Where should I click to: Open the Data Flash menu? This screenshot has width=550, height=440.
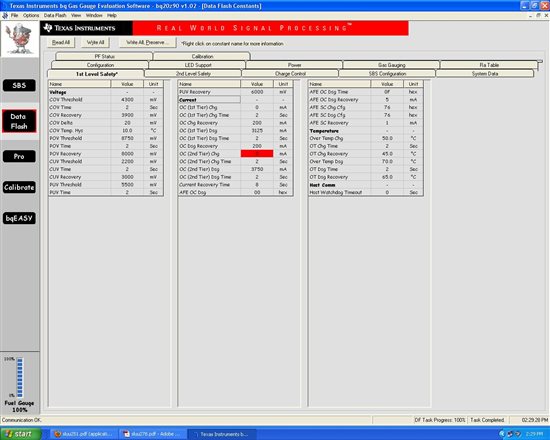pyautogui.click(x=55, y=15)
